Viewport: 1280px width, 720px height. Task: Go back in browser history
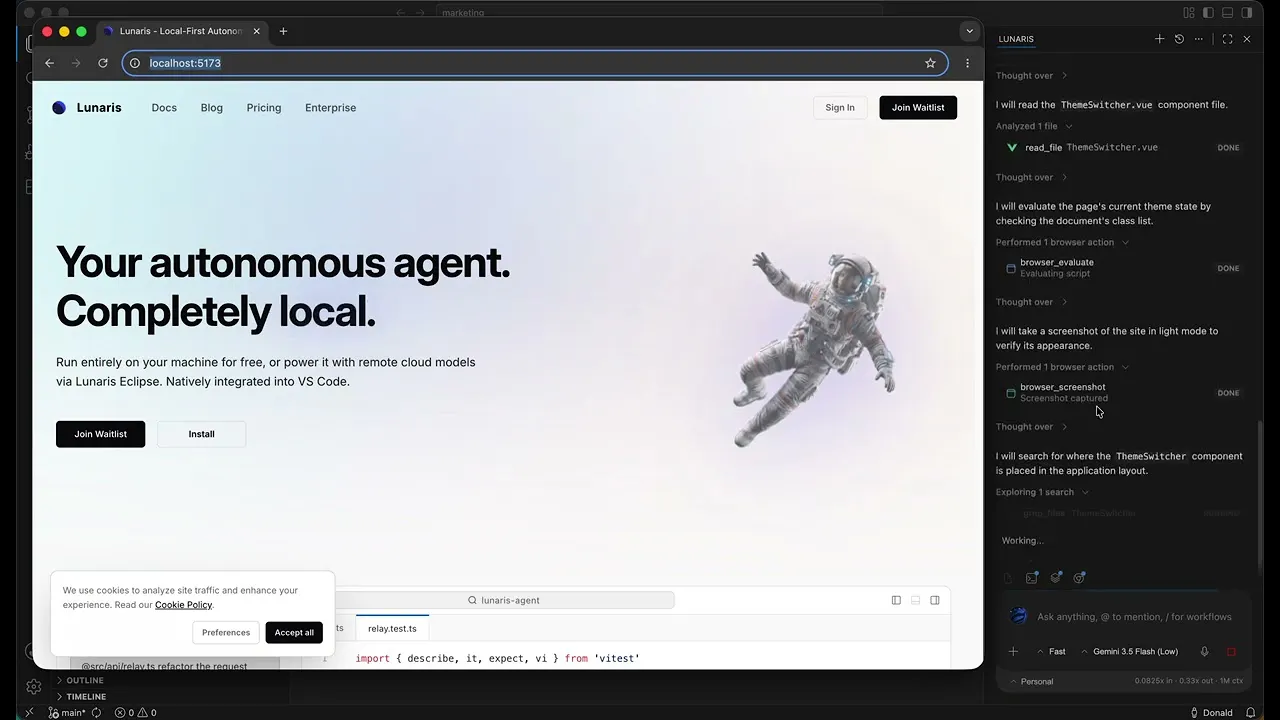tap(50, 63)
